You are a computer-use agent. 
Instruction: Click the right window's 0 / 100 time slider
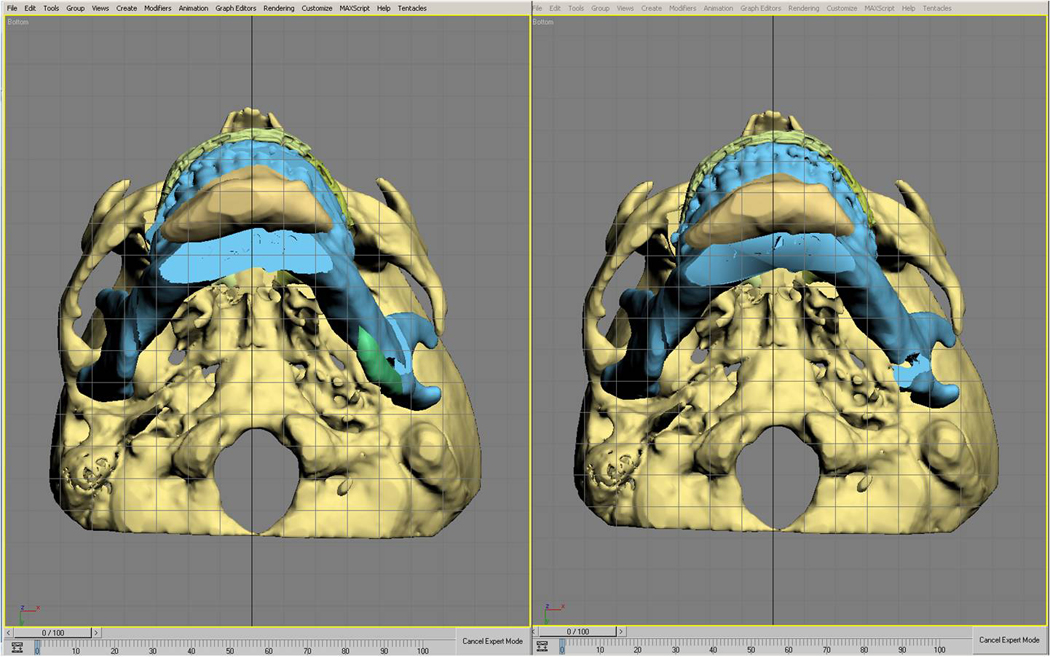[x=579, y=632]
